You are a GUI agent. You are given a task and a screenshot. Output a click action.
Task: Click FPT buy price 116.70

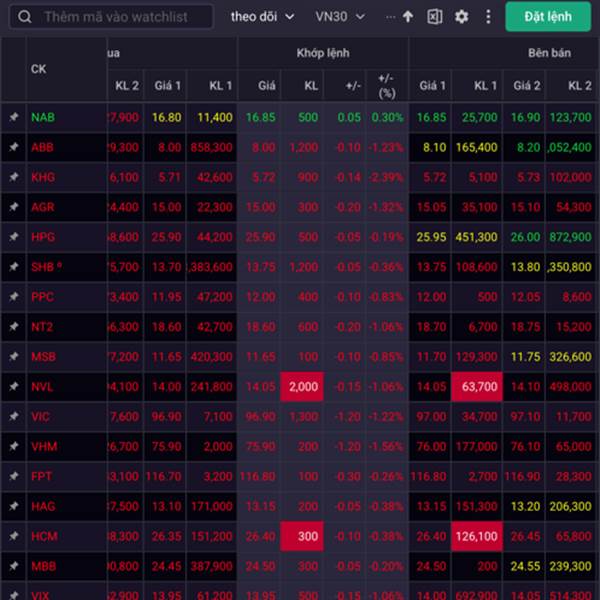coord(163,476)
